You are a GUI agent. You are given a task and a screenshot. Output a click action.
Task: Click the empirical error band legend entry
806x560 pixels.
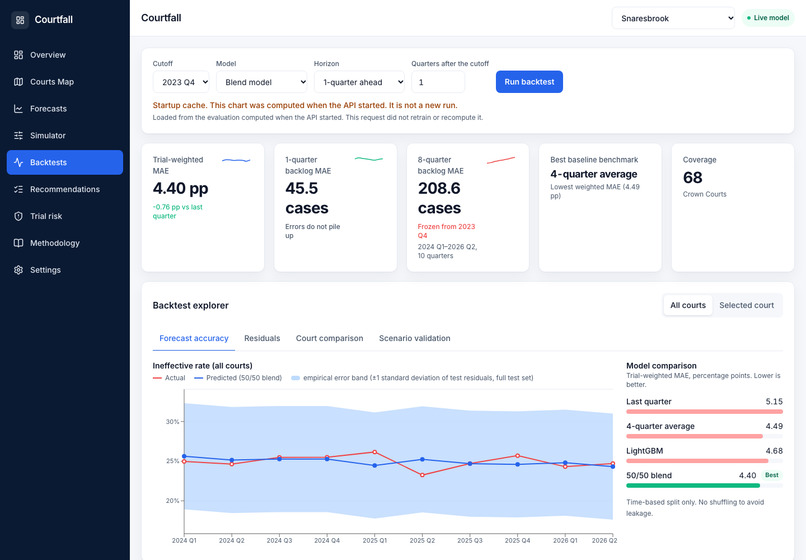[x=412, y=378]
